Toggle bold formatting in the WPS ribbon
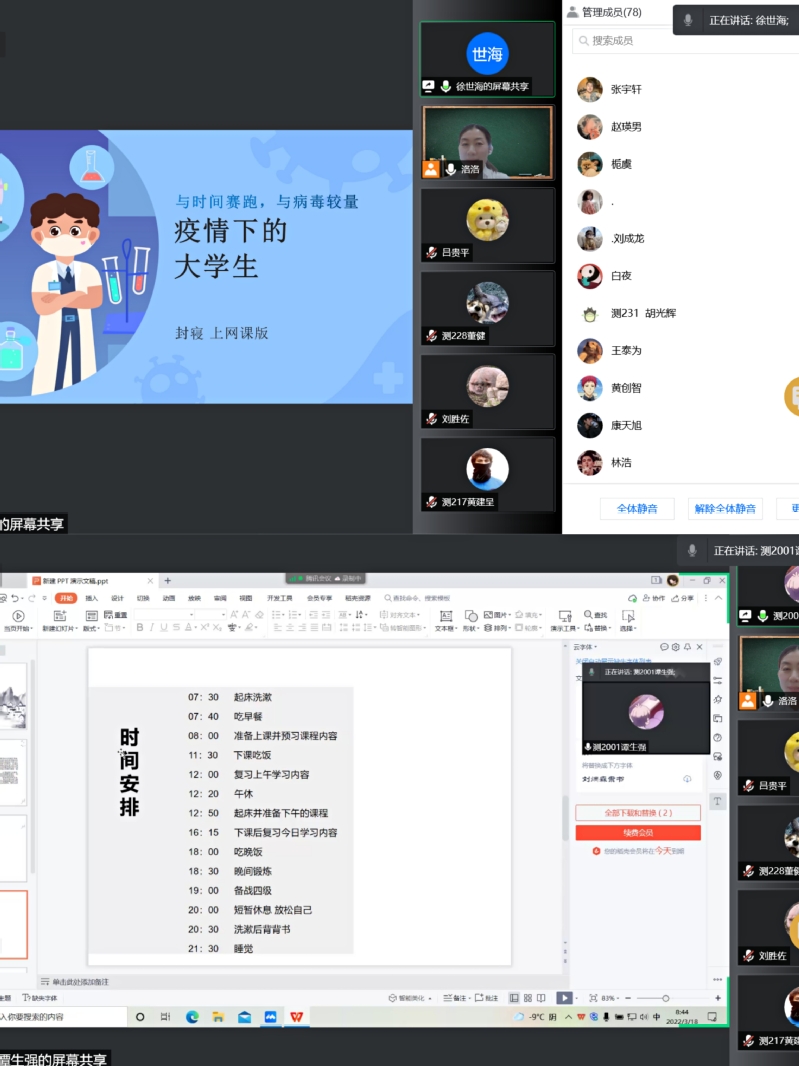The width and height of the screenshot is (799, 1066). point(140,628)
